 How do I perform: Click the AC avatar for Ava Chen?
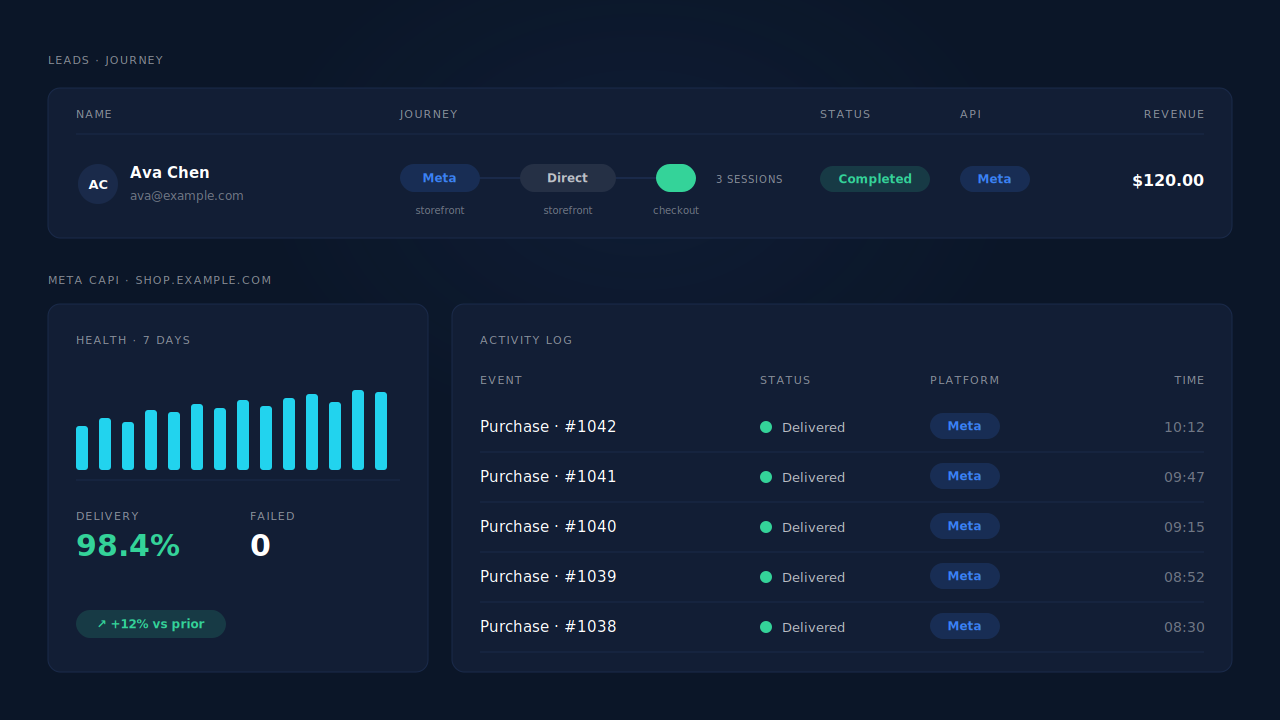98,184
